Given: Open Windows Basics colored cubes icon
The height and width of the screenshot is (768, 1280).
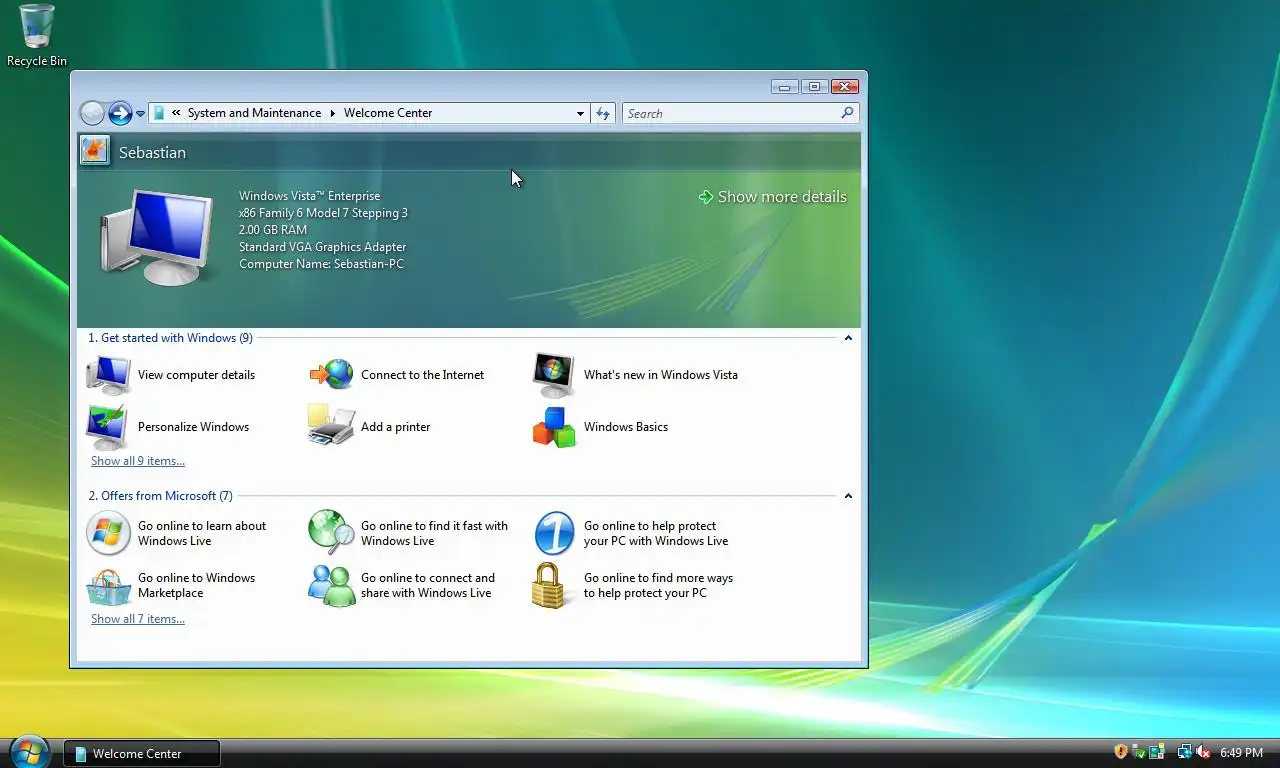Looking at the screenshot, I should point(554,427).
